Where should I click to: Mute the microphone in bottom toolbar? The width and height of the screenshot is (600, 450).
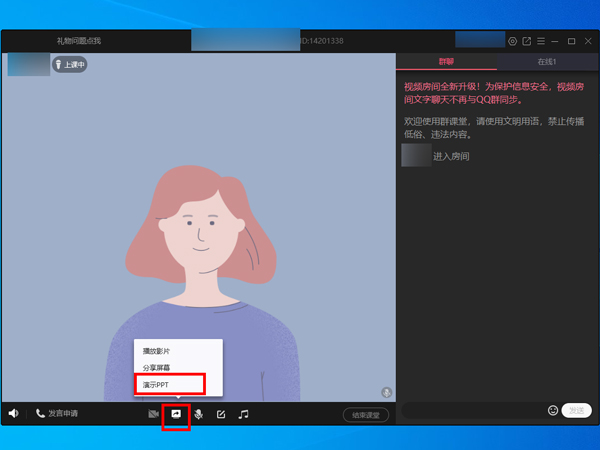198,414
